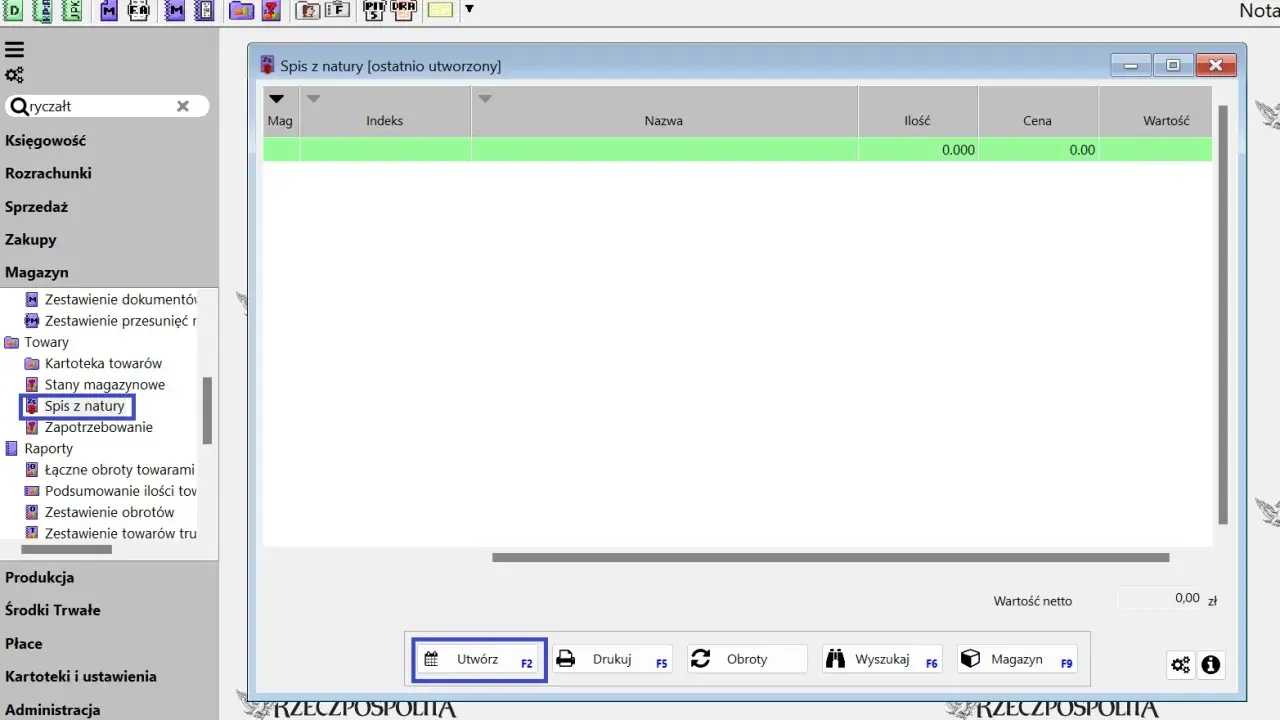Click the horizontal scrollbar of the table
Image resolution: width=1280 pixels, height=720 pixels.
pos(830,558)
